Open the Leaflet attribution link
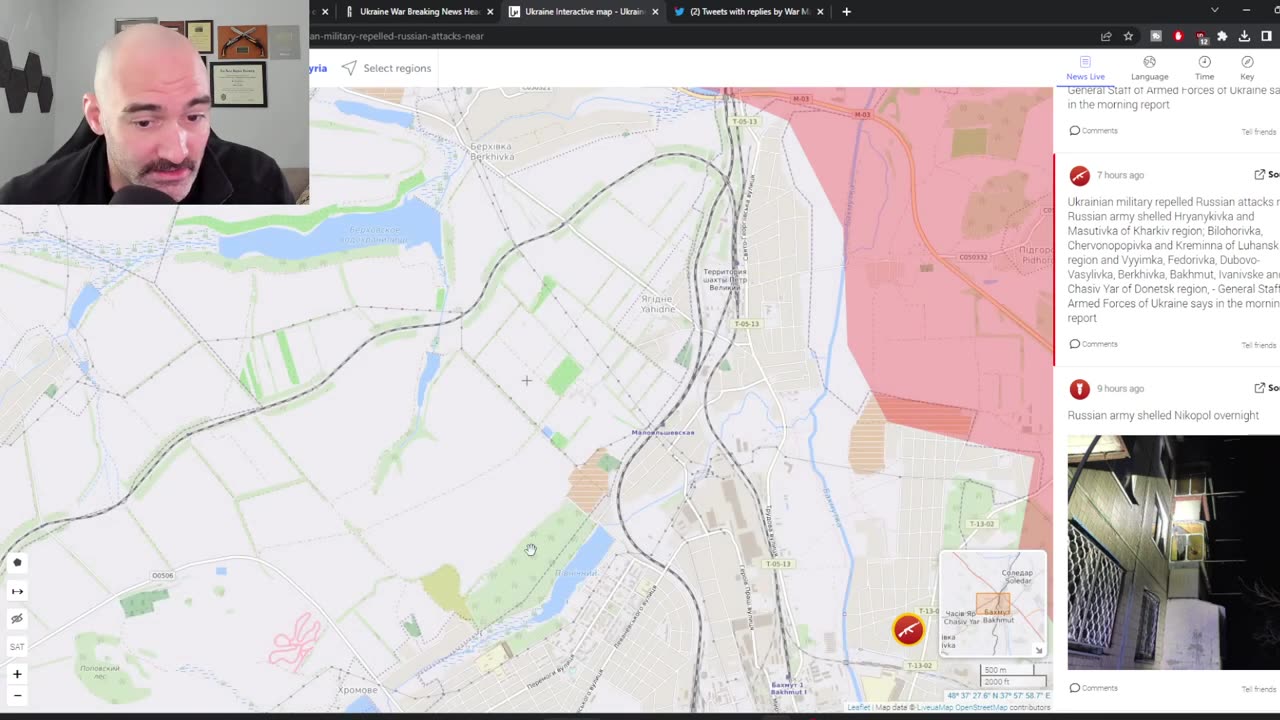1280x720 pixels. click(858, 708)
